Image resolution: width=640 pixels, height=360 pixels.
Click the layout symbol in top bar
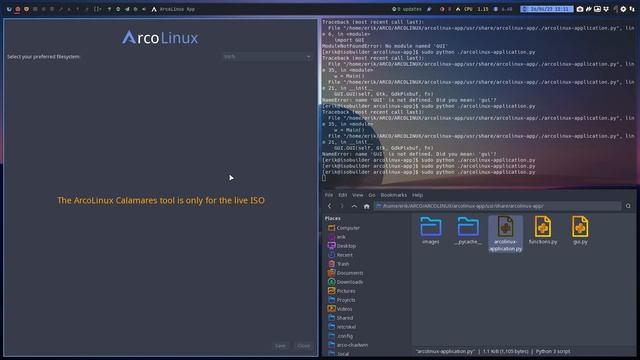98,9
